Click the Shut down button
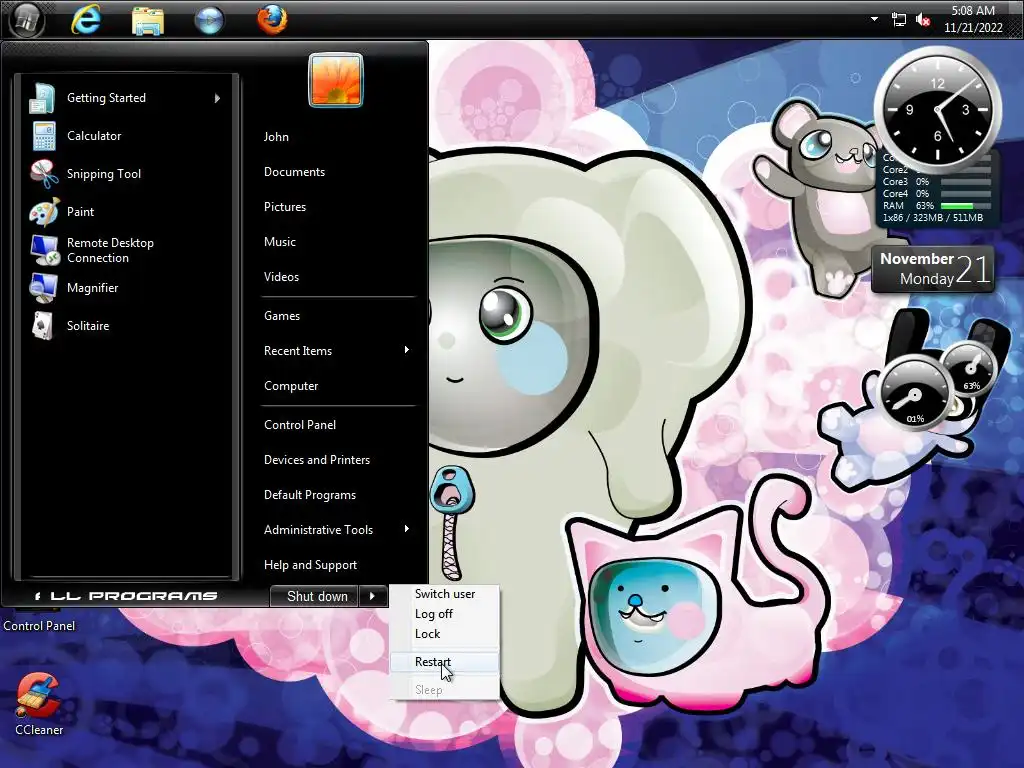1024x768 pixels. [x=315, y=596]
